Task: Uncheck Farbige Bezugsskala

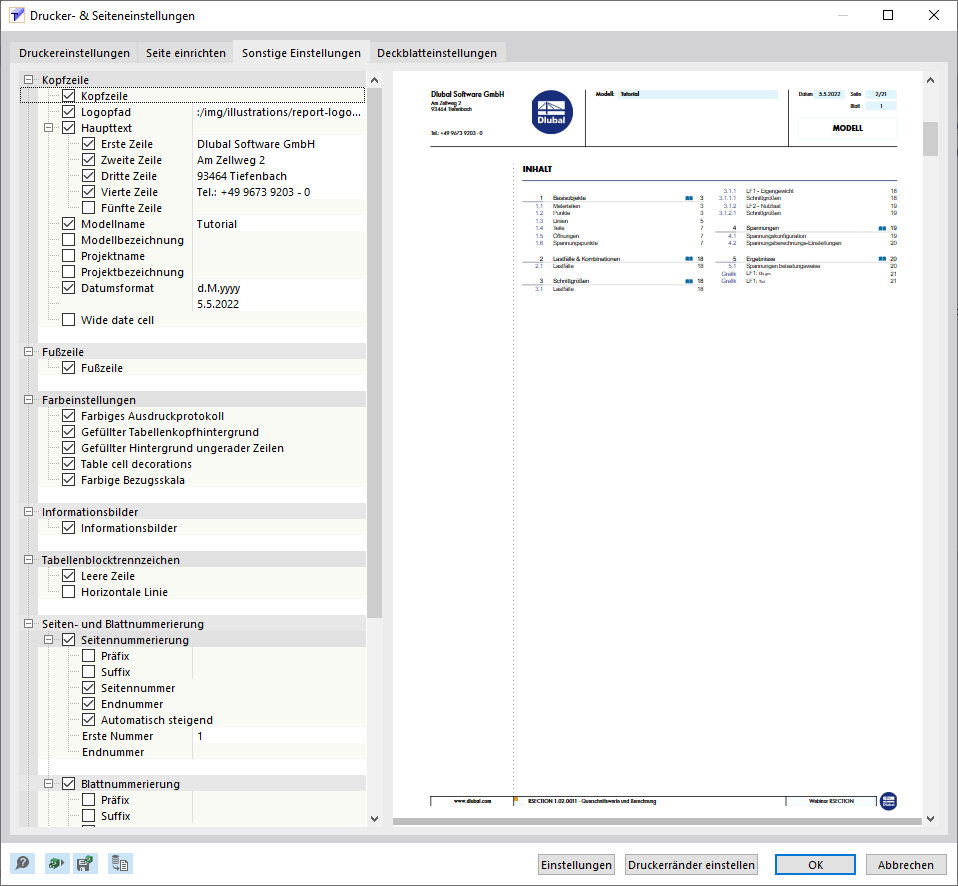Action: (x=68, y=480)
